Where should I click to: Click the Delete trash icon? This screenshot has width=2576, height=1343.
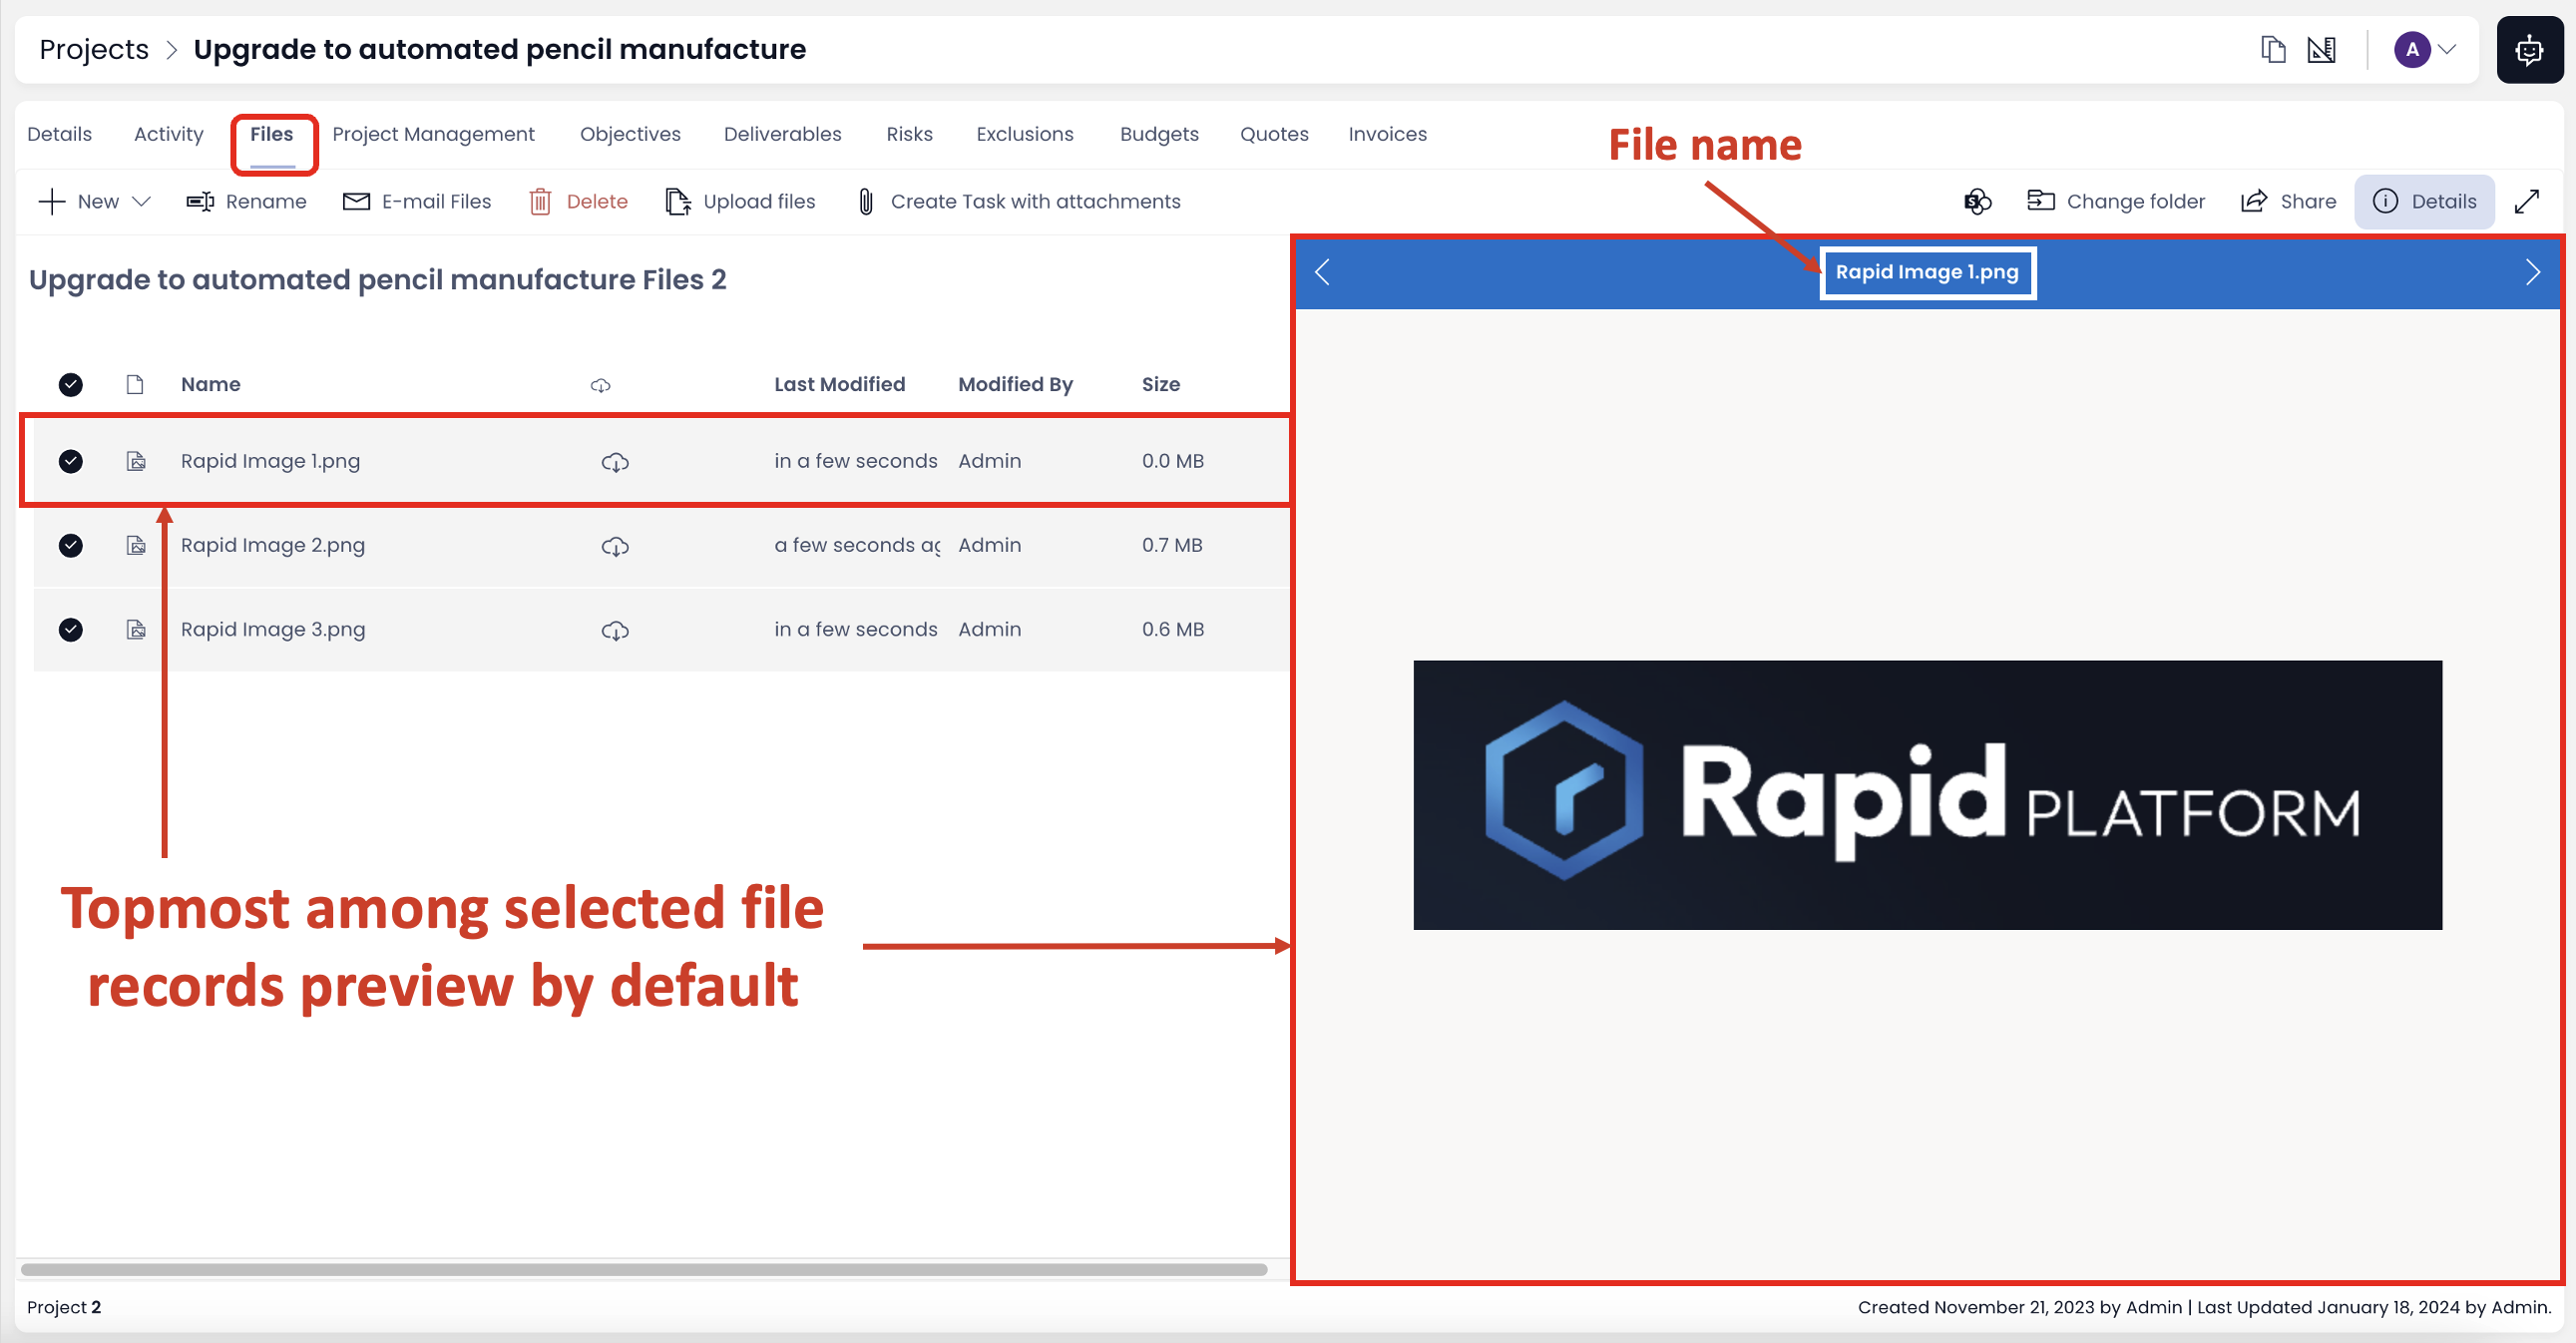[540, 202]
